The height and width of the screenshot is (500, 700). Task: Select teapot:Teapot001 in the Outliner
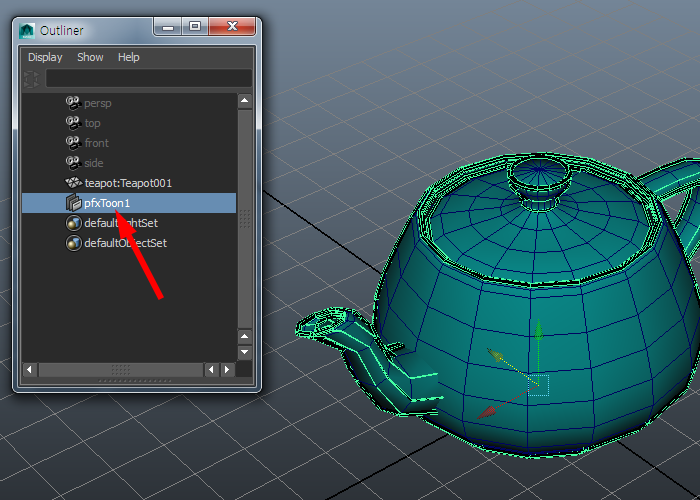pos(129,183)
